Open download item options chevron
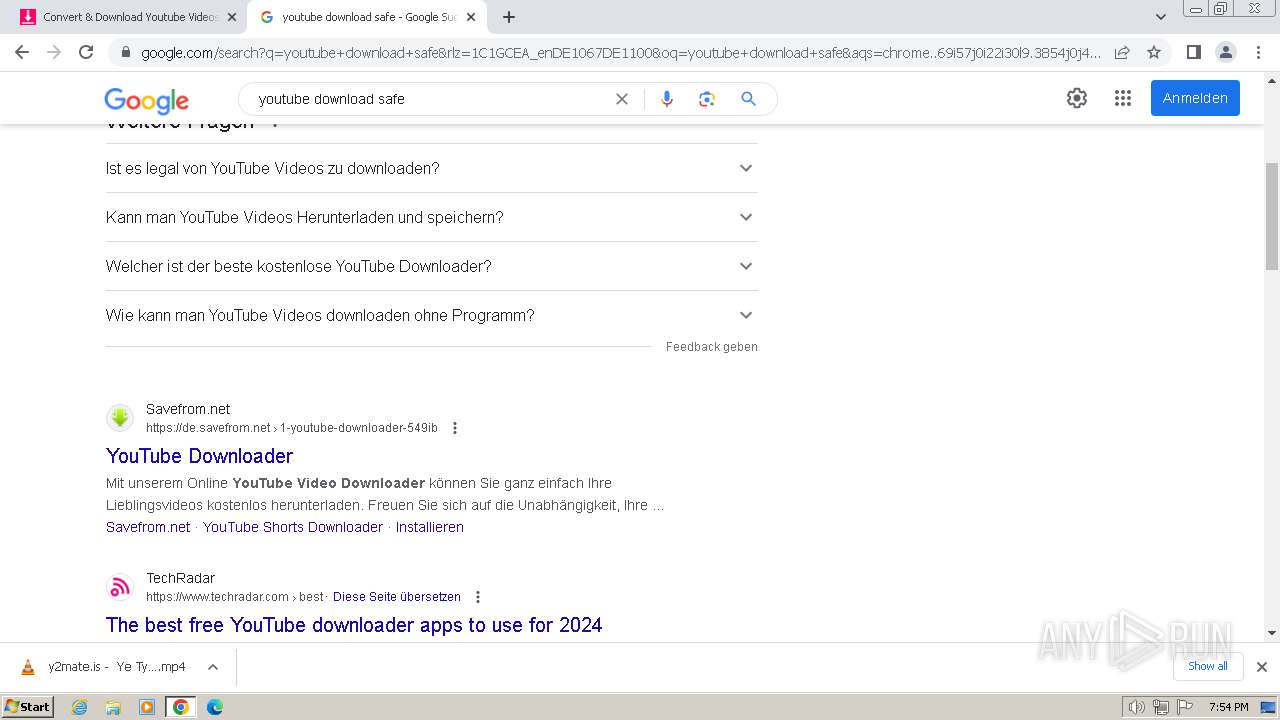This screenshot has height=720, width=1280. 213,667
